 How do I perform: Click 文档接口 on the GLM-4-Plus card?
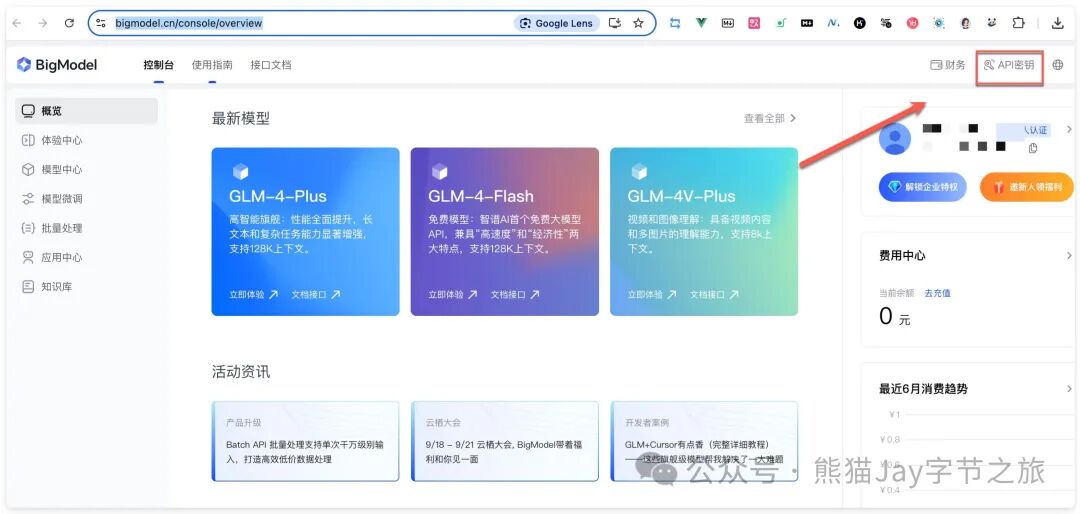(x=315, y=294)
